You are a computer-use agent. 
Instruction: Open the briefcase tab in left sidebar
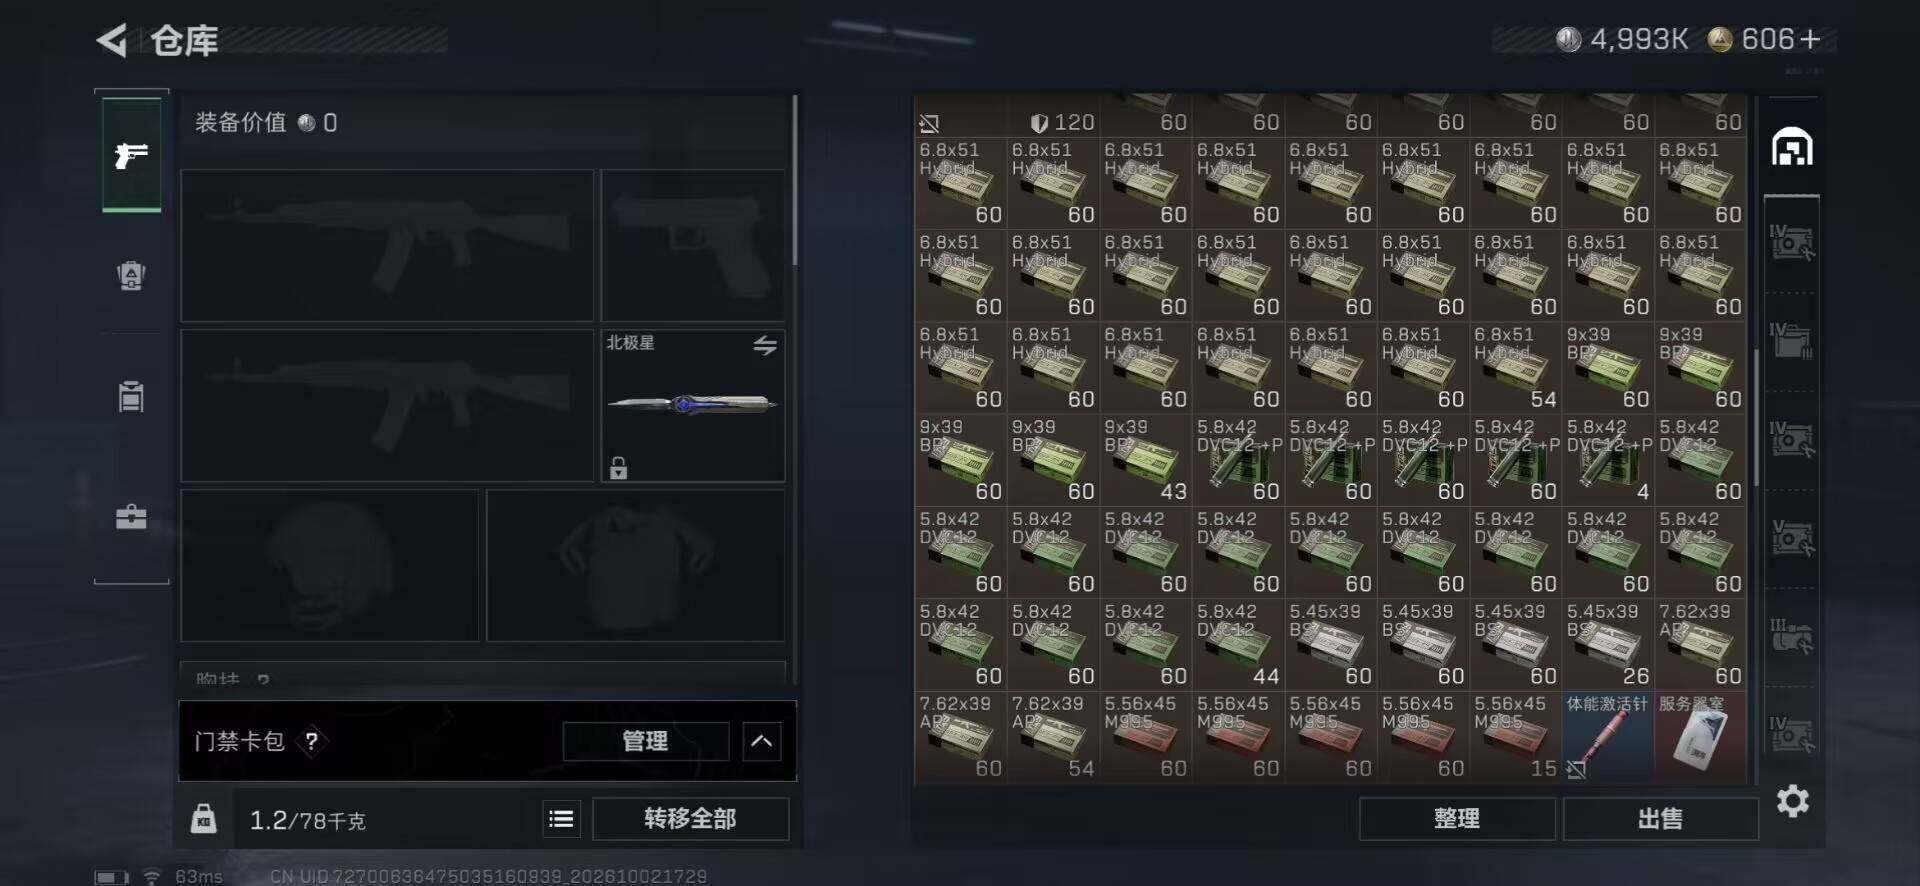tap(131, 516)
